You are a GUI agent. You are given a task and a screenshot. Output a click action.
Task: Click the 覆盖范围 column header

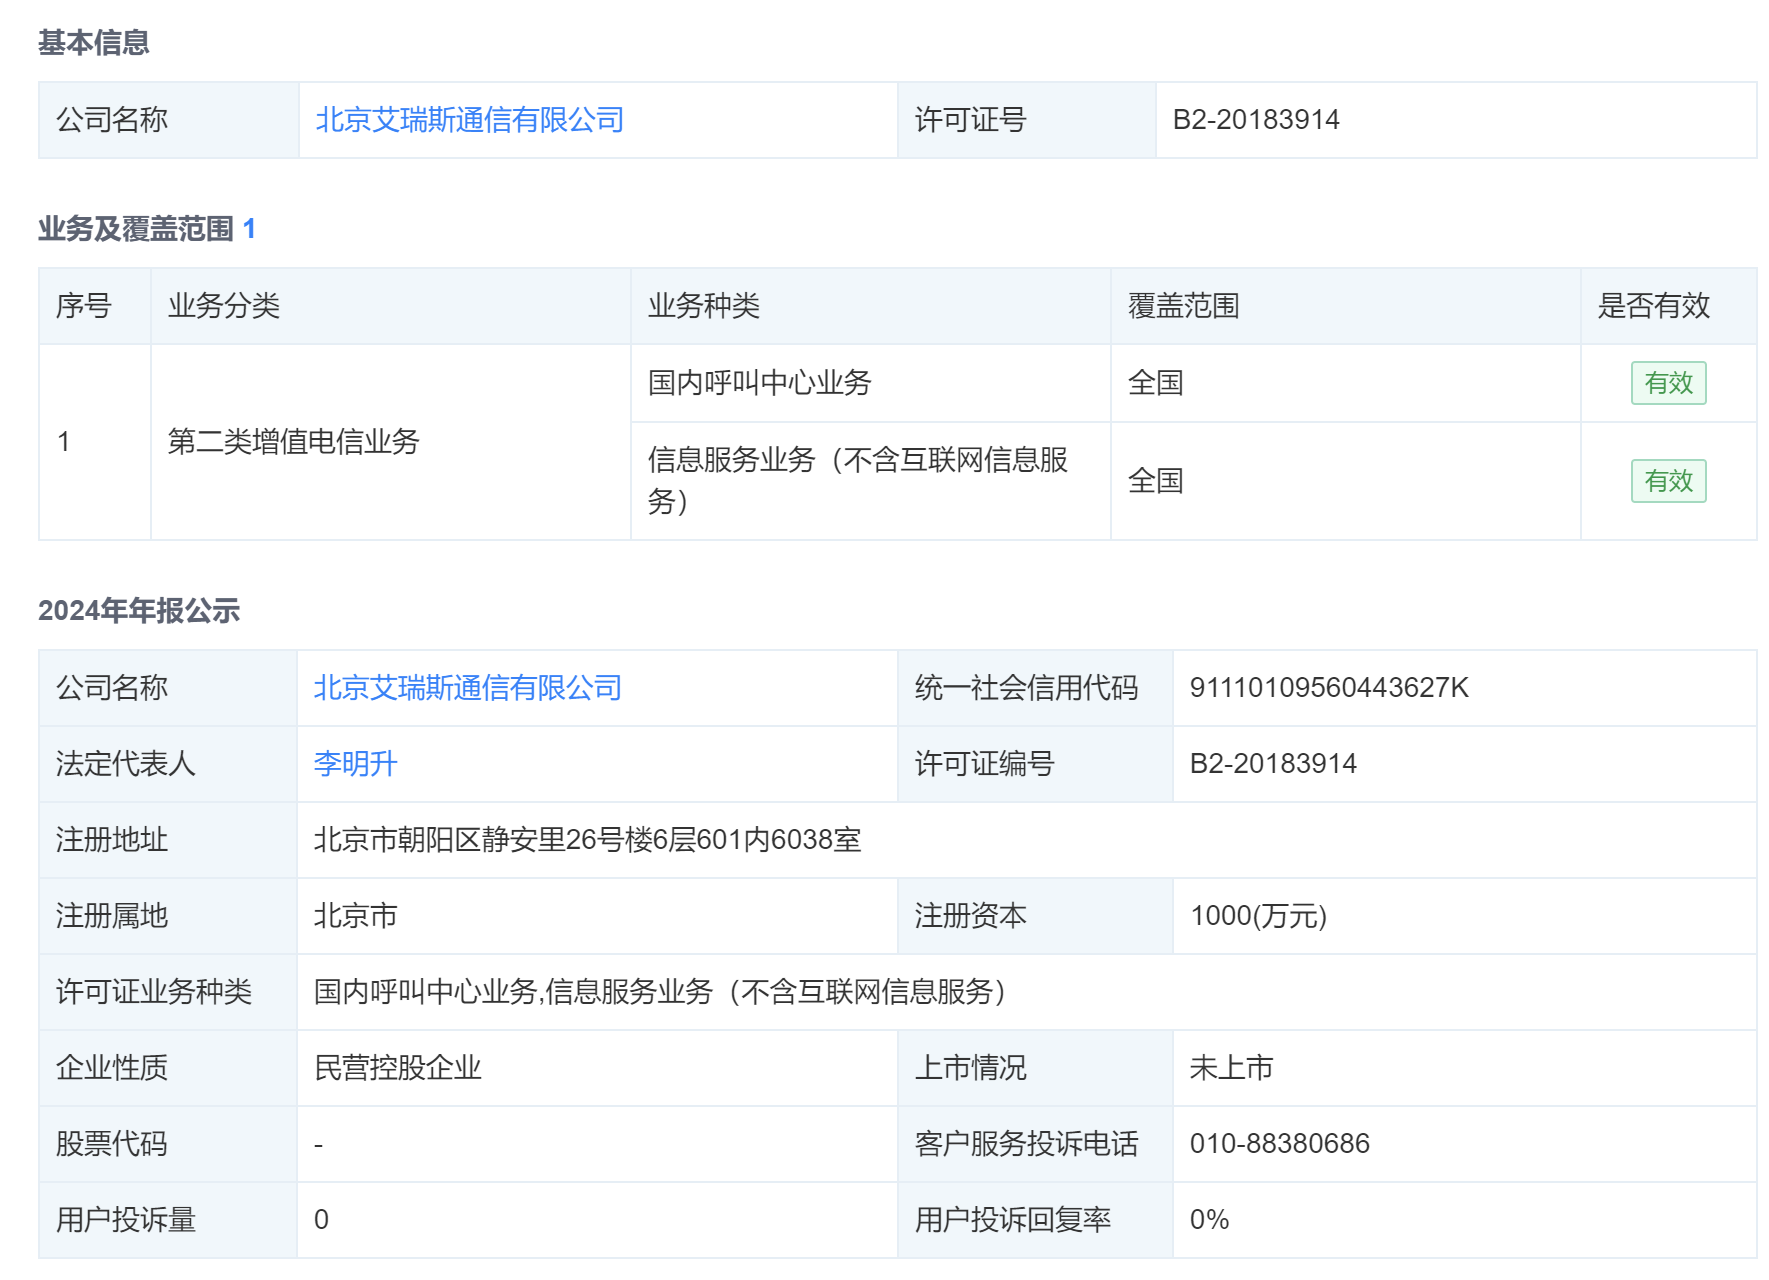point(1181,306)
